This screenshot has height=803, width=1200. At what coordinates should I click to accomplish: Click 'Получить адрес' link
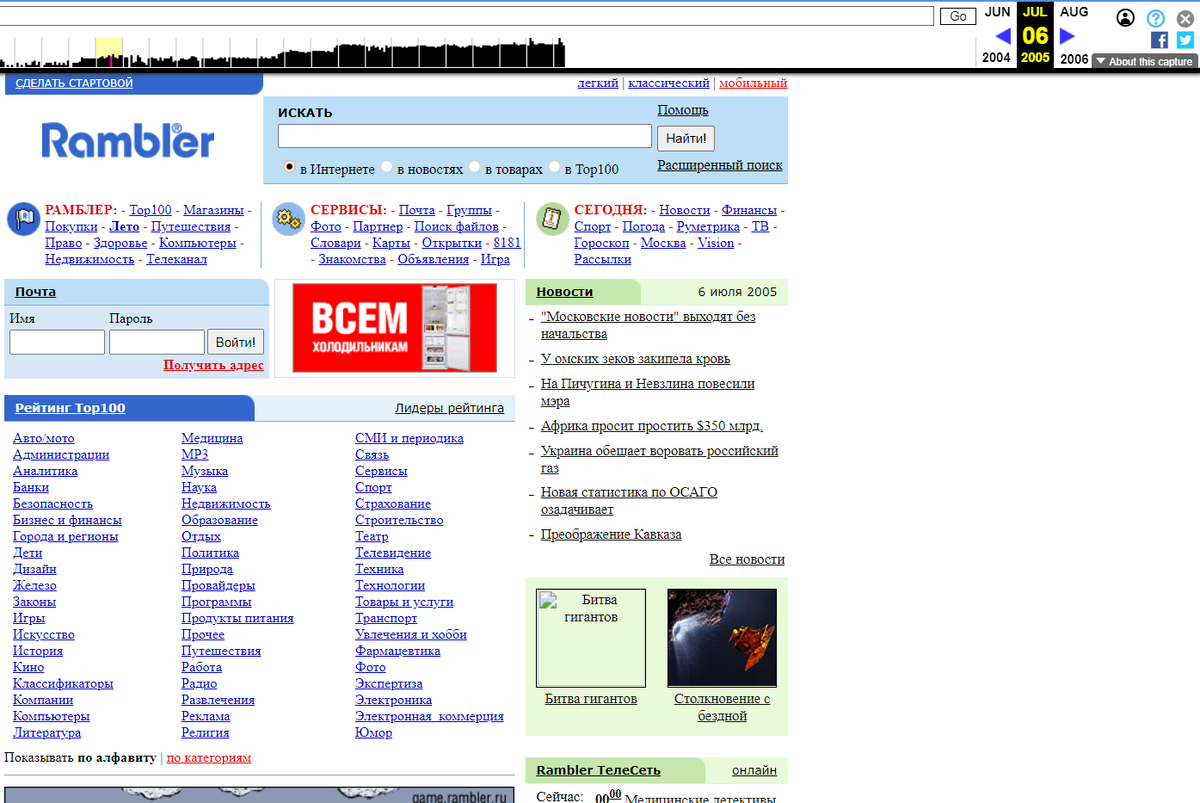click(x=214, y=365)
